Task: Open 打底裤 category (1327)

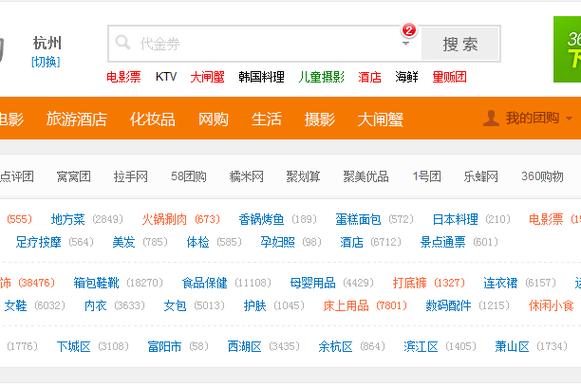Action: click(410, 283)
